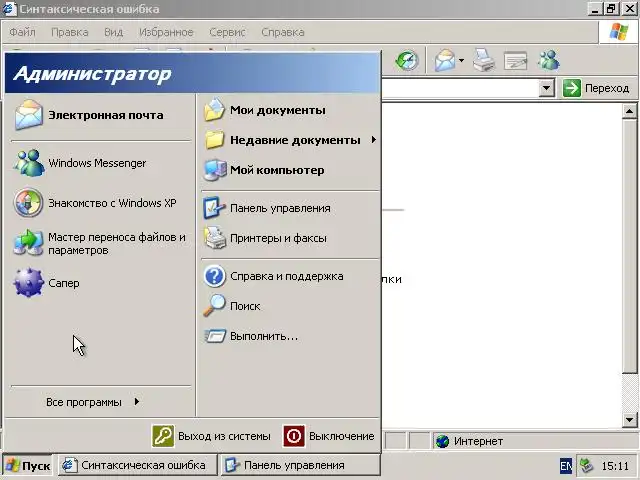This screenshot has height=480, width=640.
Task: Click the Edit page toolbar icon
Action: tap(516, 61)
